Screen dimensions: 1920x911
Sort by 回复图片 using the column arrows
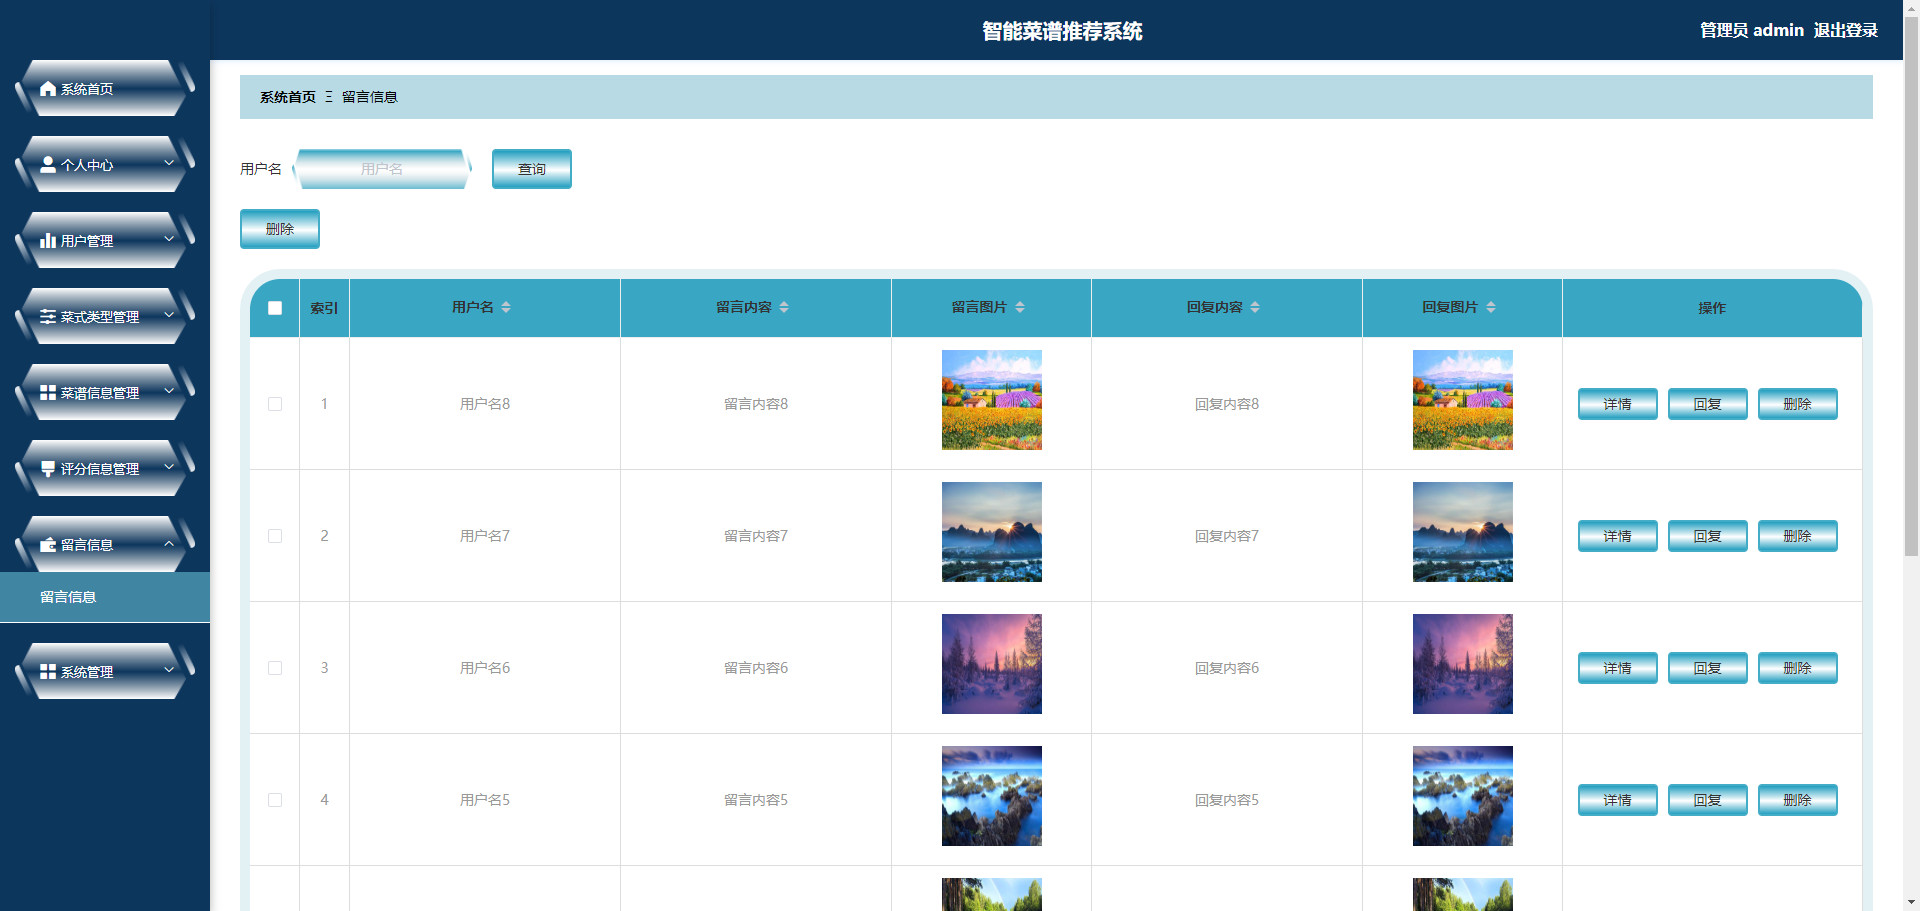(1491, 307)
